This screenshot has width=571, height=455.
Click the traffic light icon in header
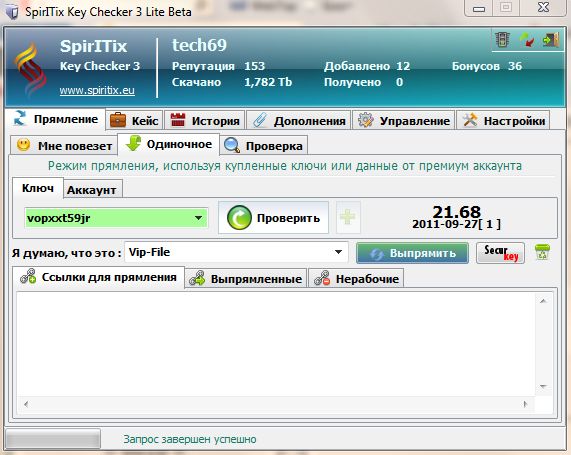tap(502, 39)
